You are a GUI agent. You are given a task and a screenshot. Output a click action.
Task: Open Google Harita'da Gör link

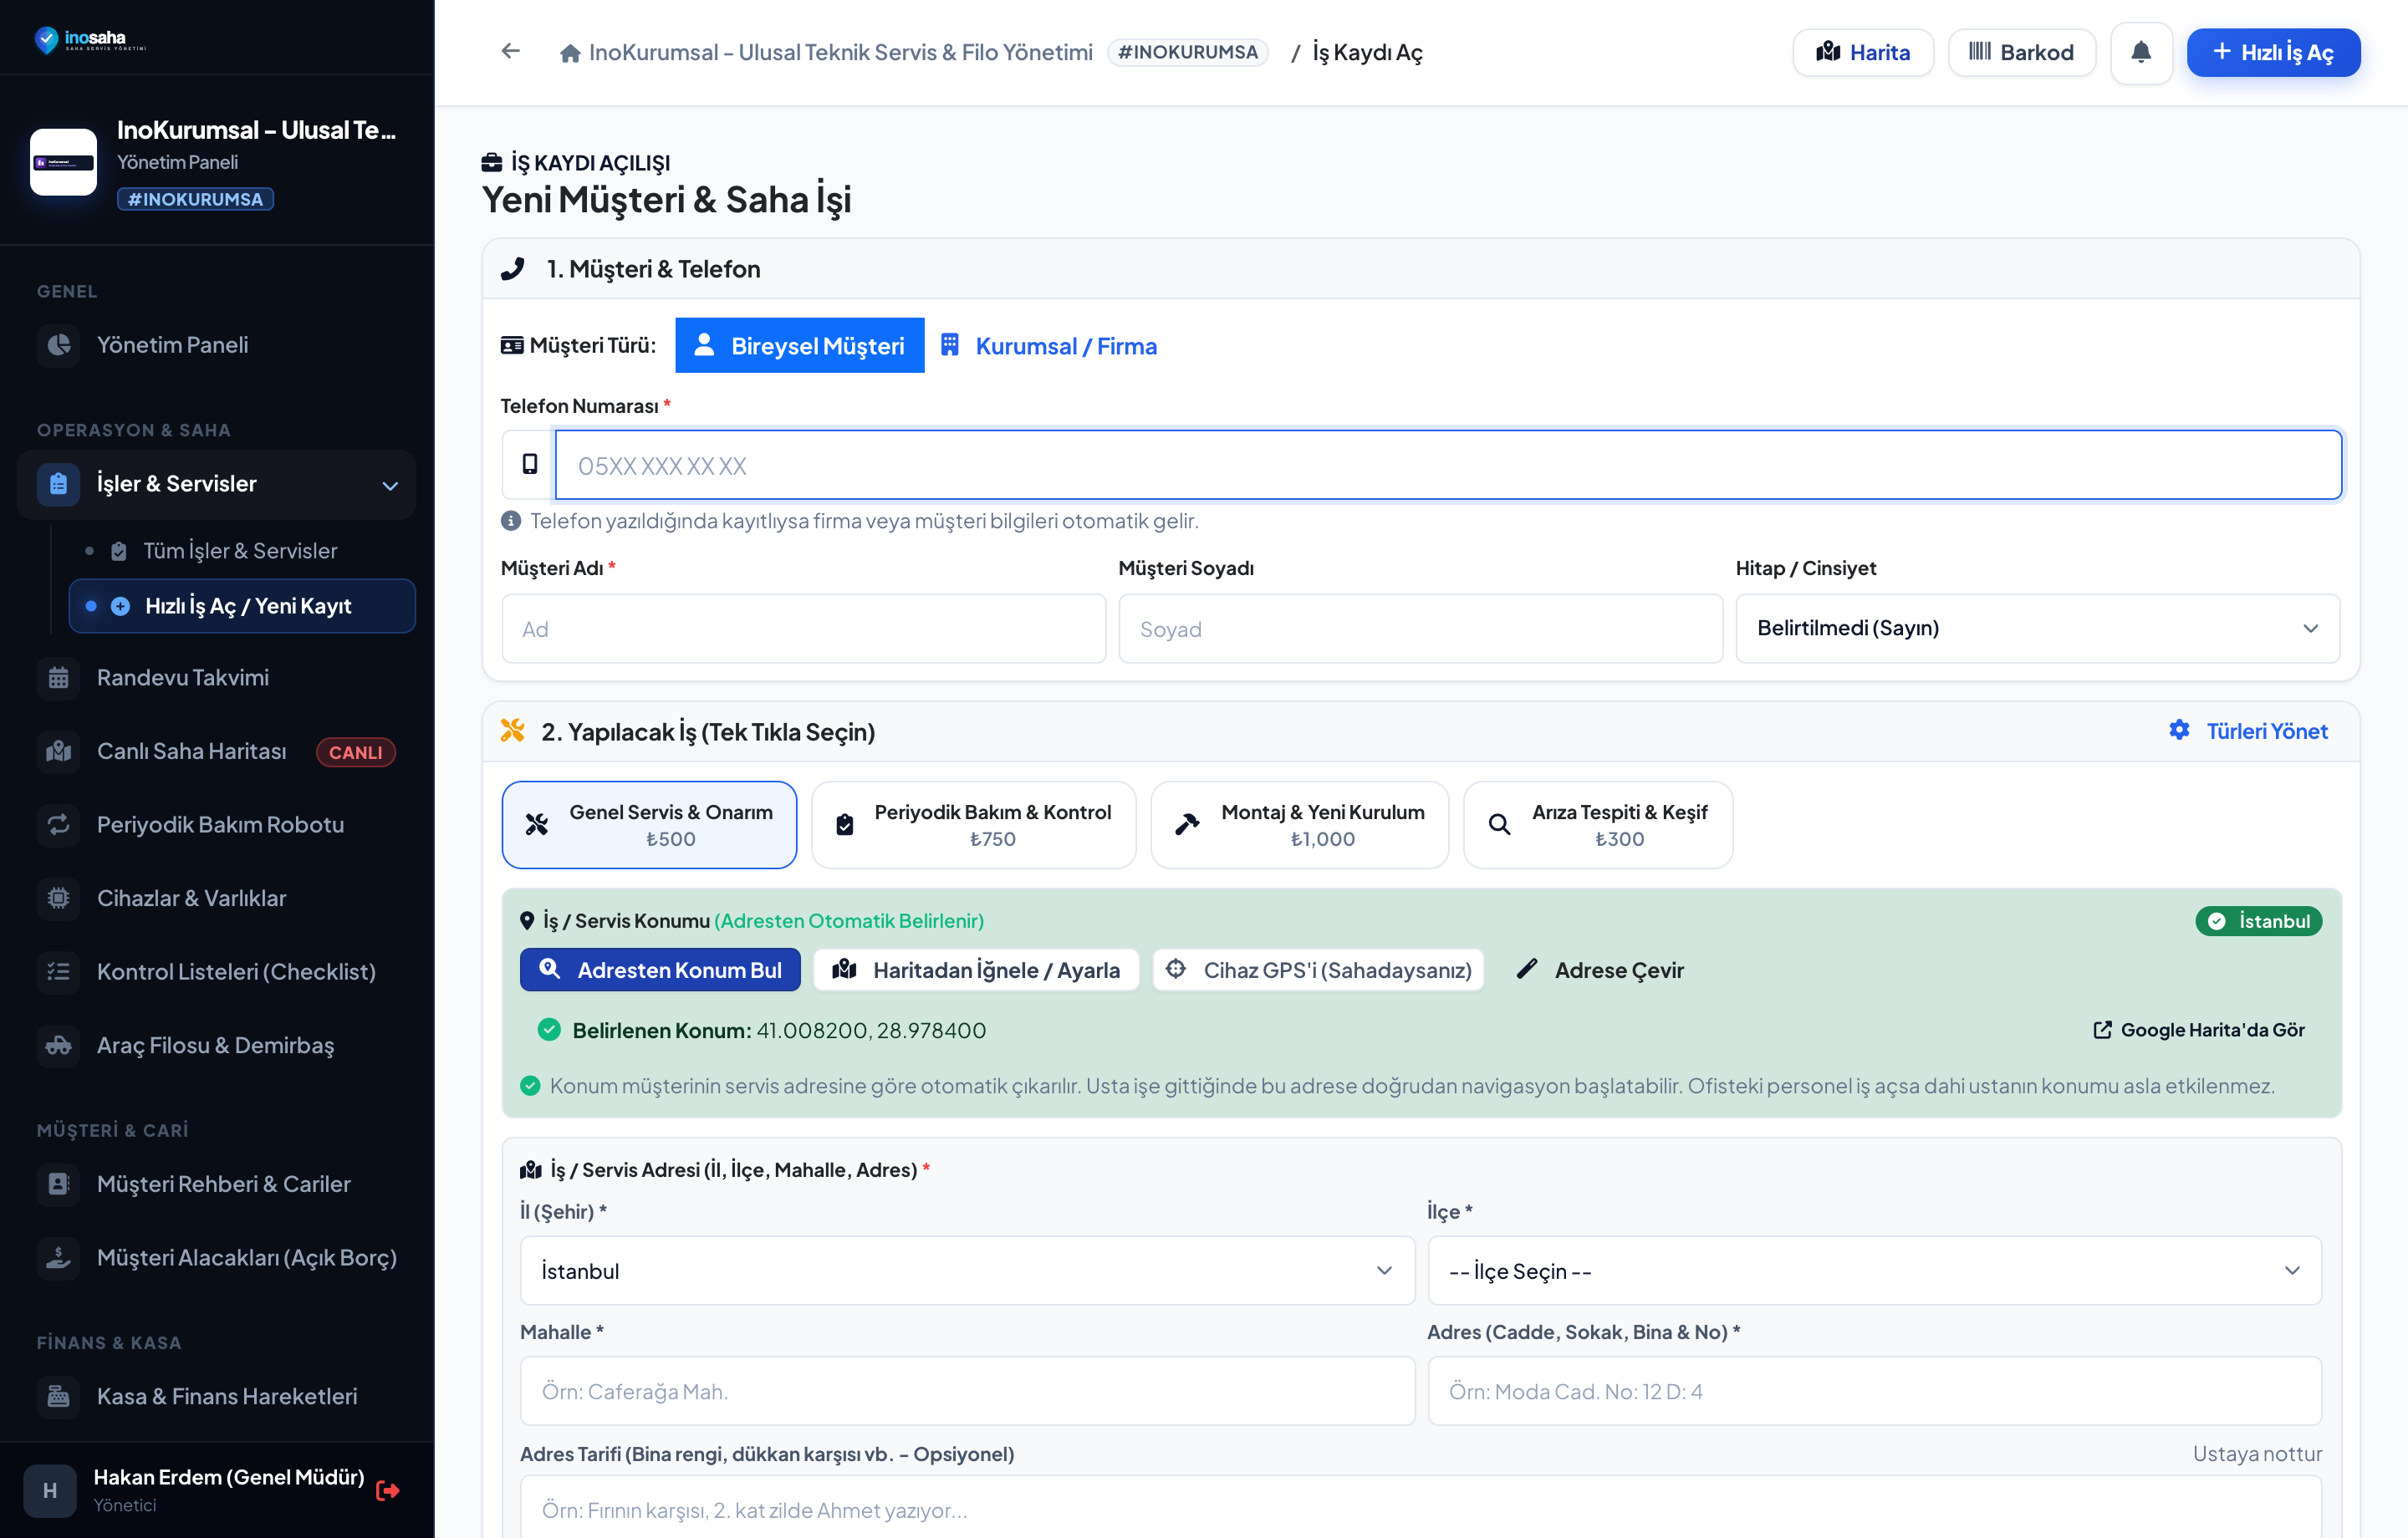[2198, 1030]
